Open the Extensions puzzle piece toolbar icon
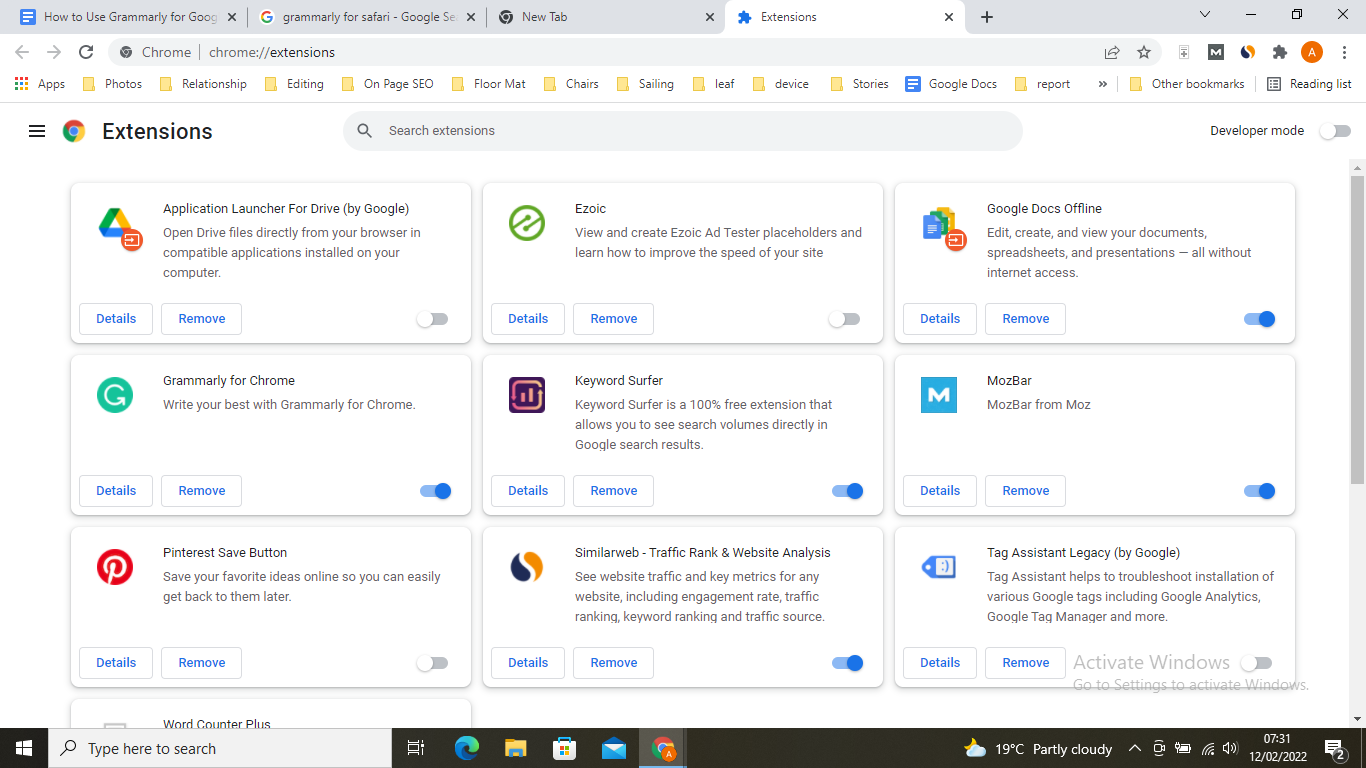Image resolution: width=1366 pixels, height=768 pixels. tap(1280, 52)
